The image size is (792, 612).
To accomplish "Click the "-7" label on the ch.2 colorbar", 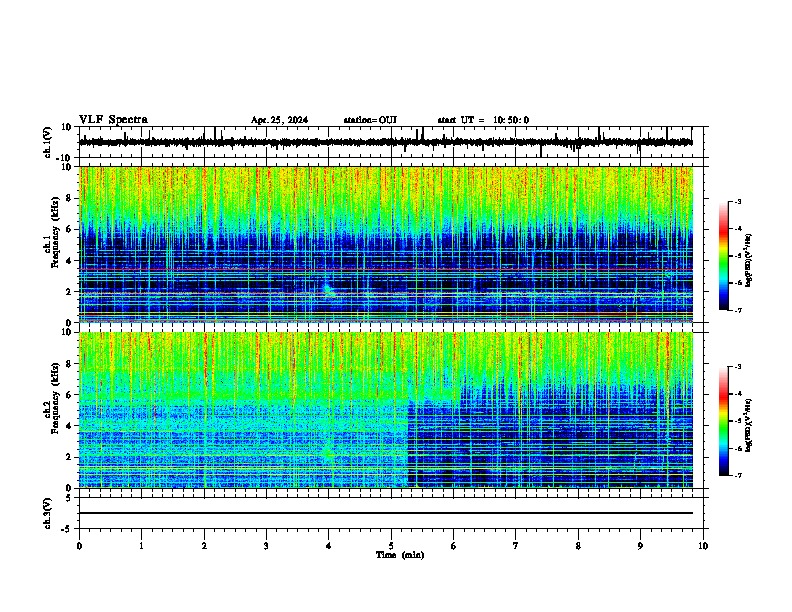I will [737, 475].
